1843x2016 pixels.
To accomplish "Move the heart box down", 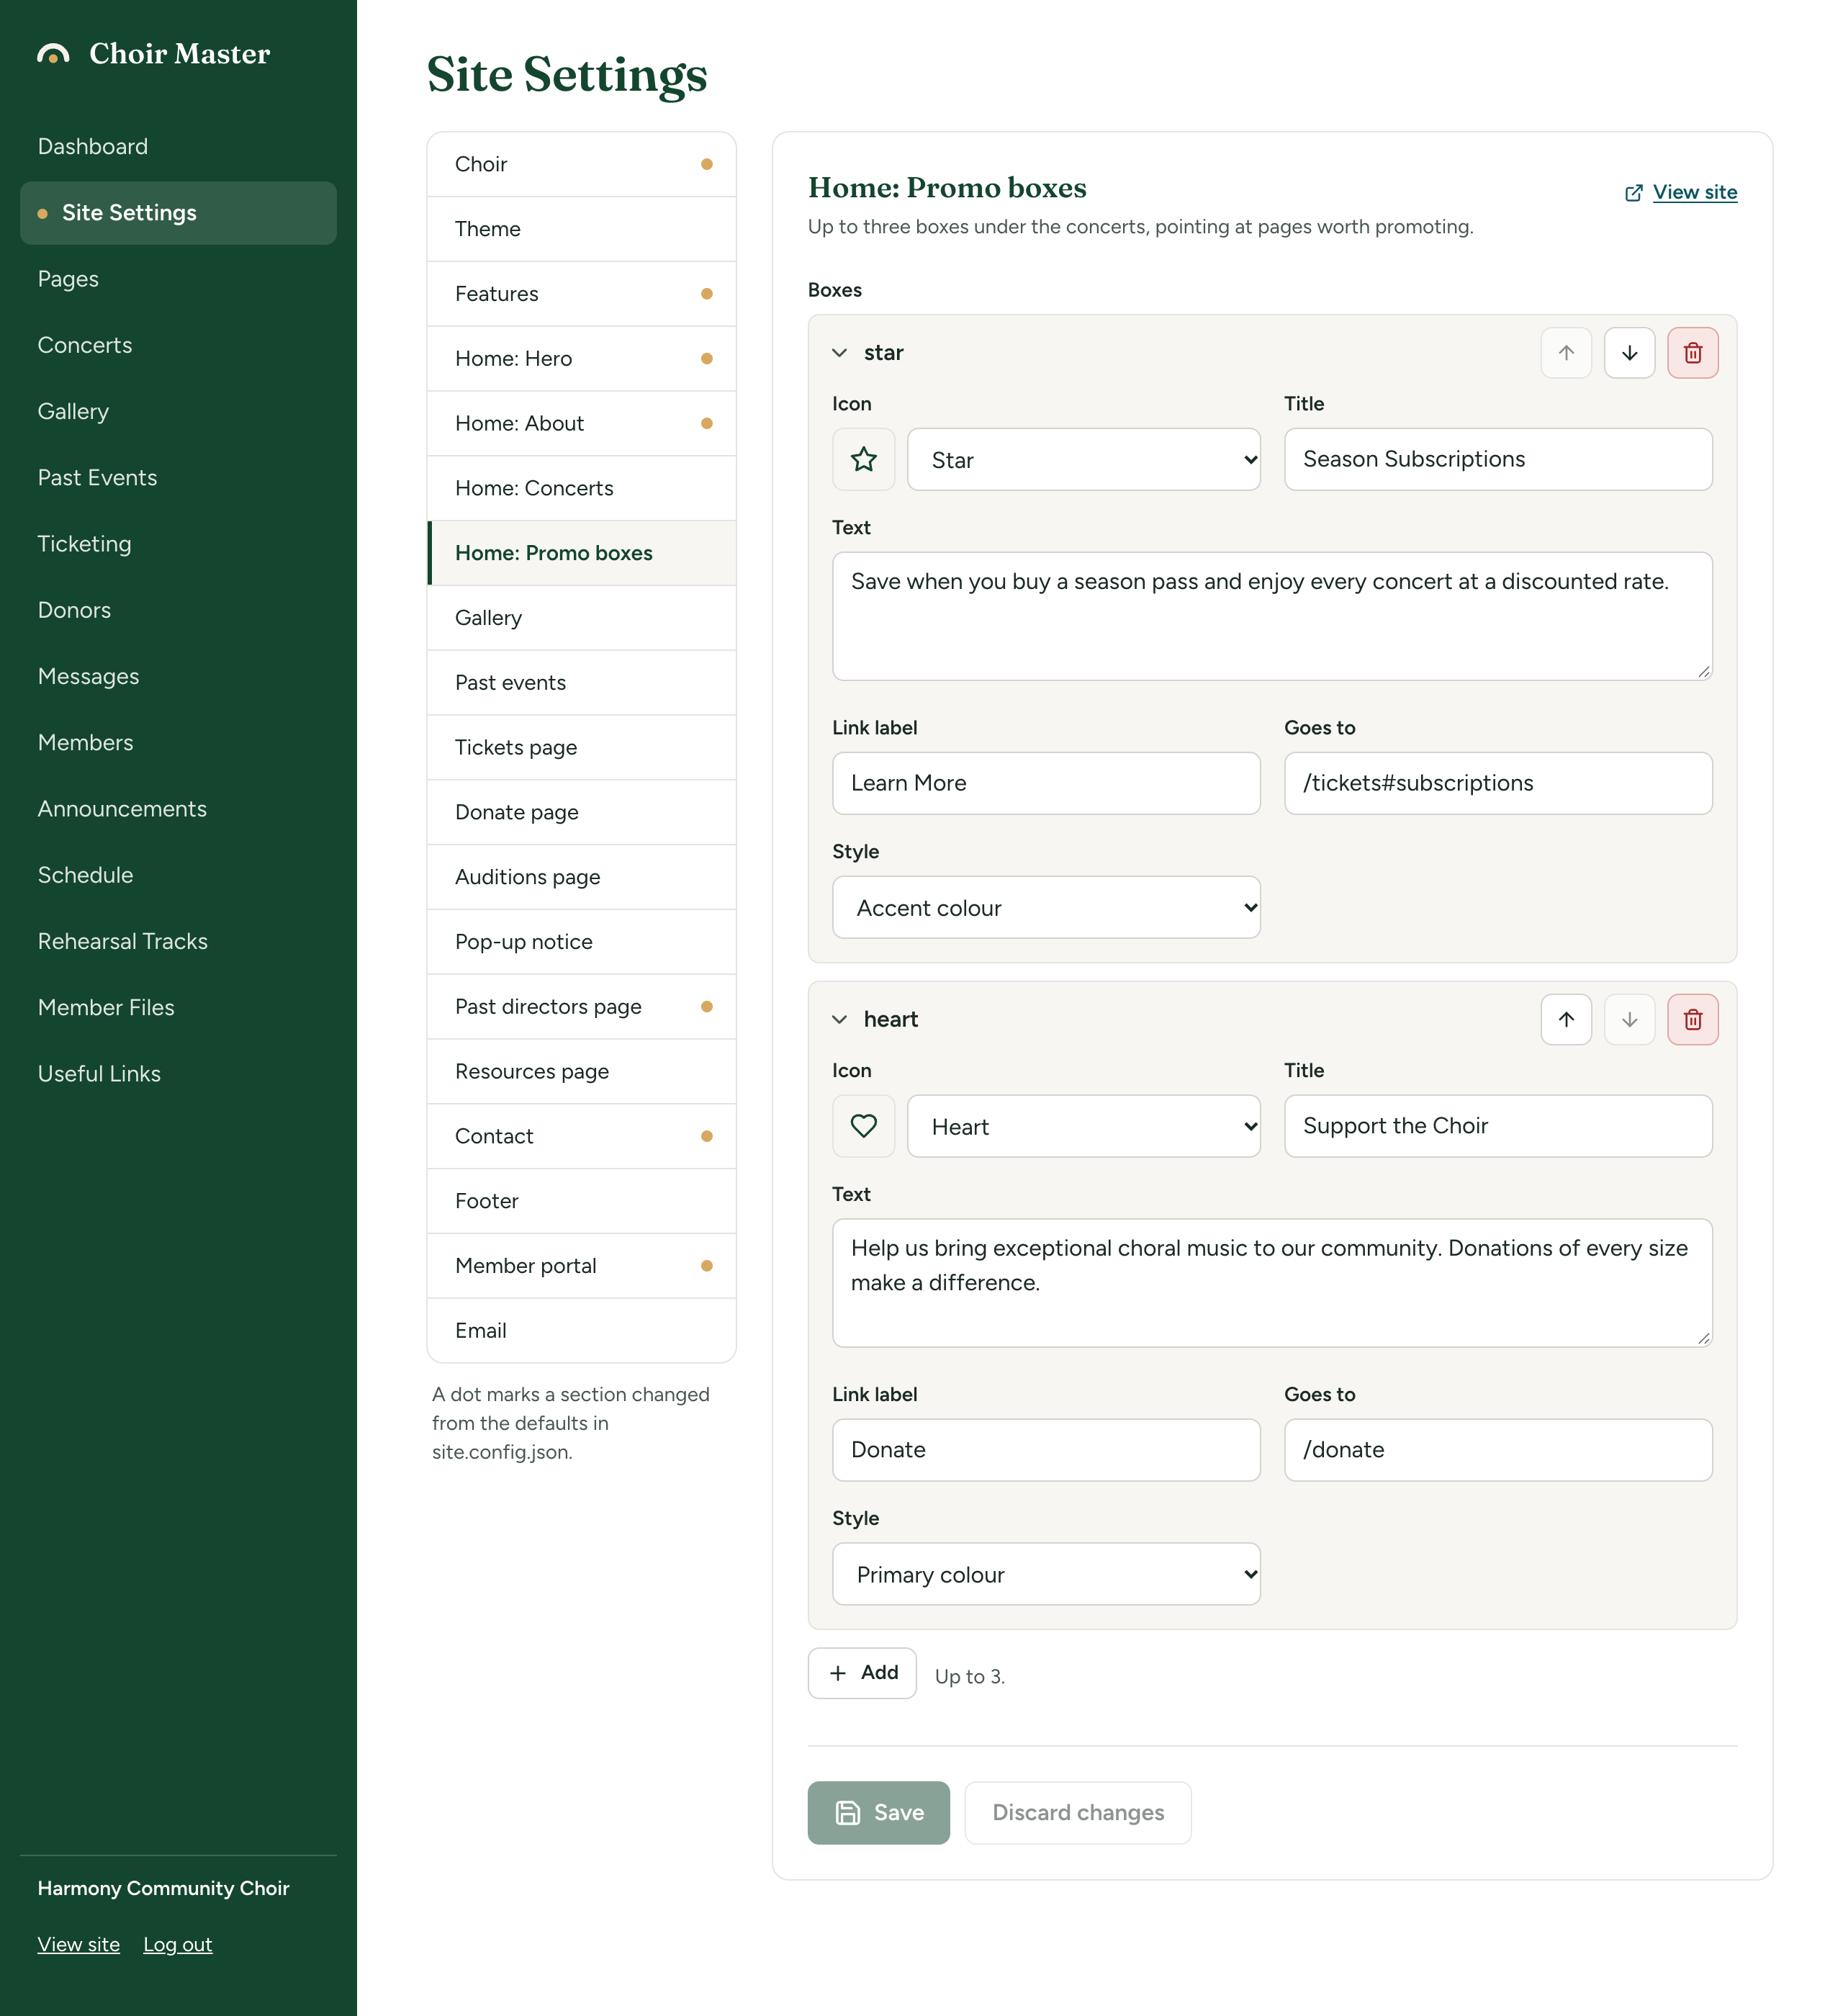I will (1629, 1019).
